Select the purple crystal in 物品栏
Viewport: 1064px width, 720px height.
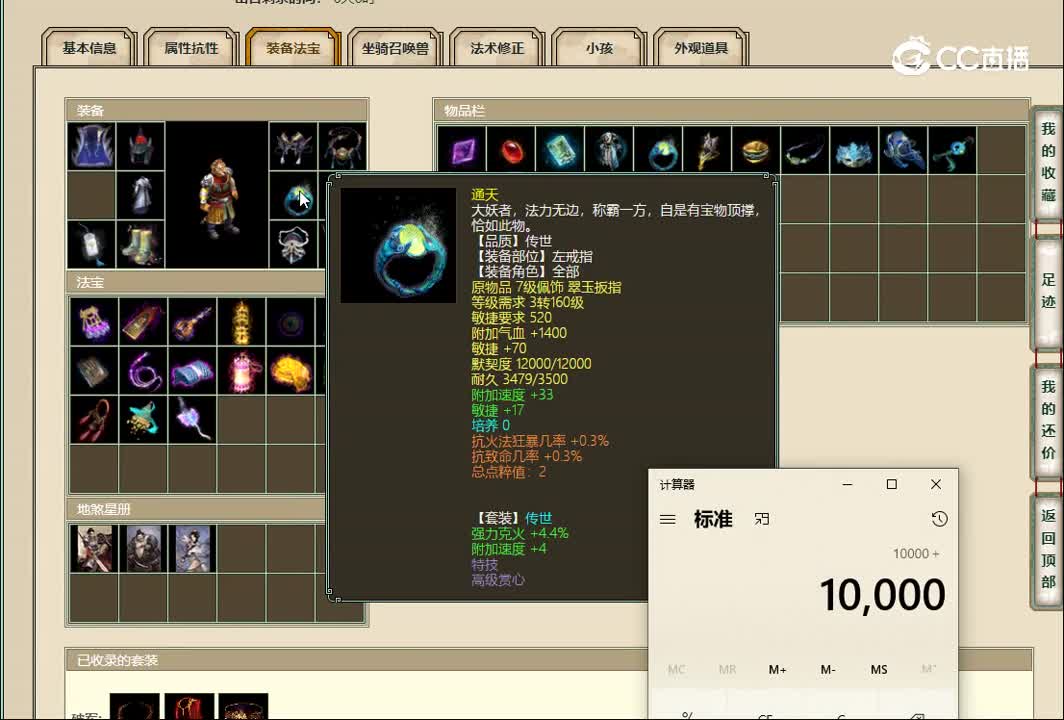point(461,150)
